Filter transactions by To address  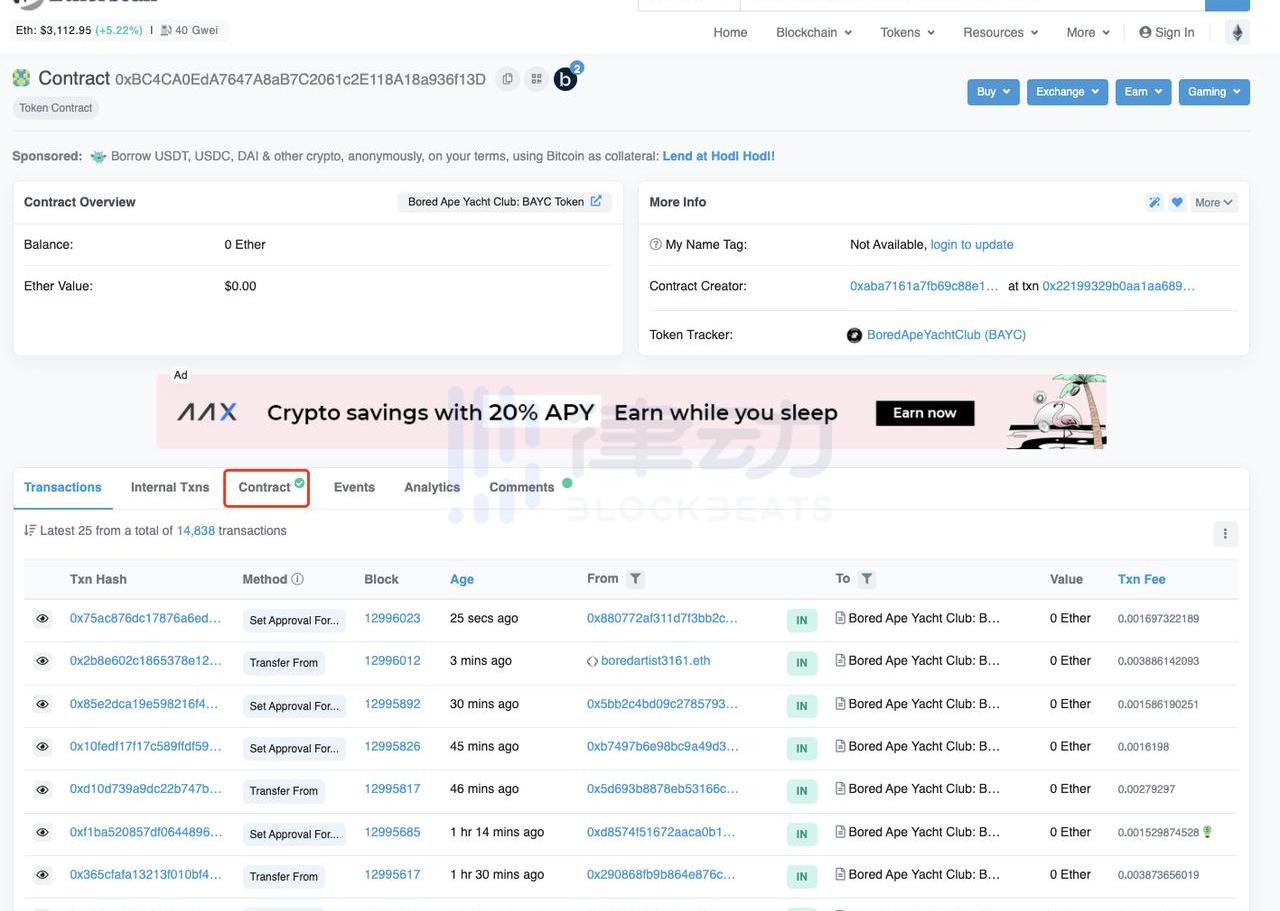click(867, 579)
